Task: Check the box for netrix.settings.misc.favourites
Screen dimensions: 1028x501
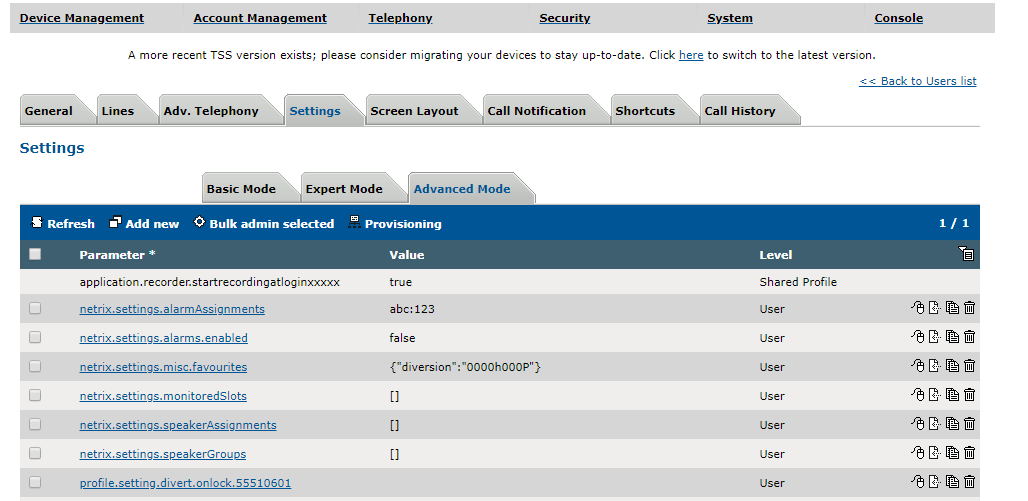Action: (35, 366)
